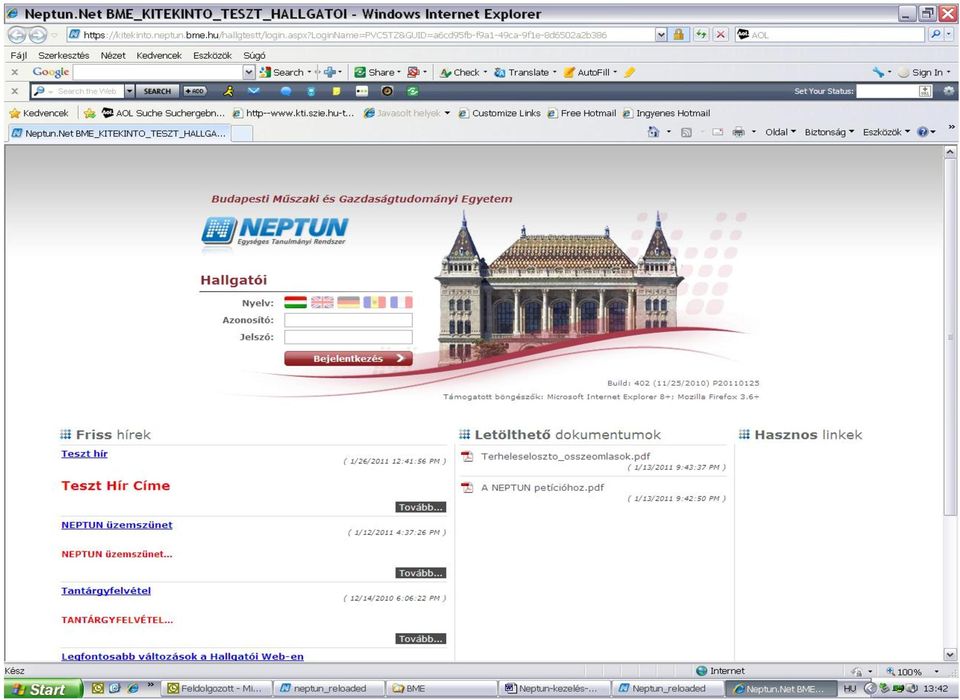Viewport: 960px width, 700px height.
Task: Click the mail envelope icon on AOL toolbar
Action: [253, 91]
